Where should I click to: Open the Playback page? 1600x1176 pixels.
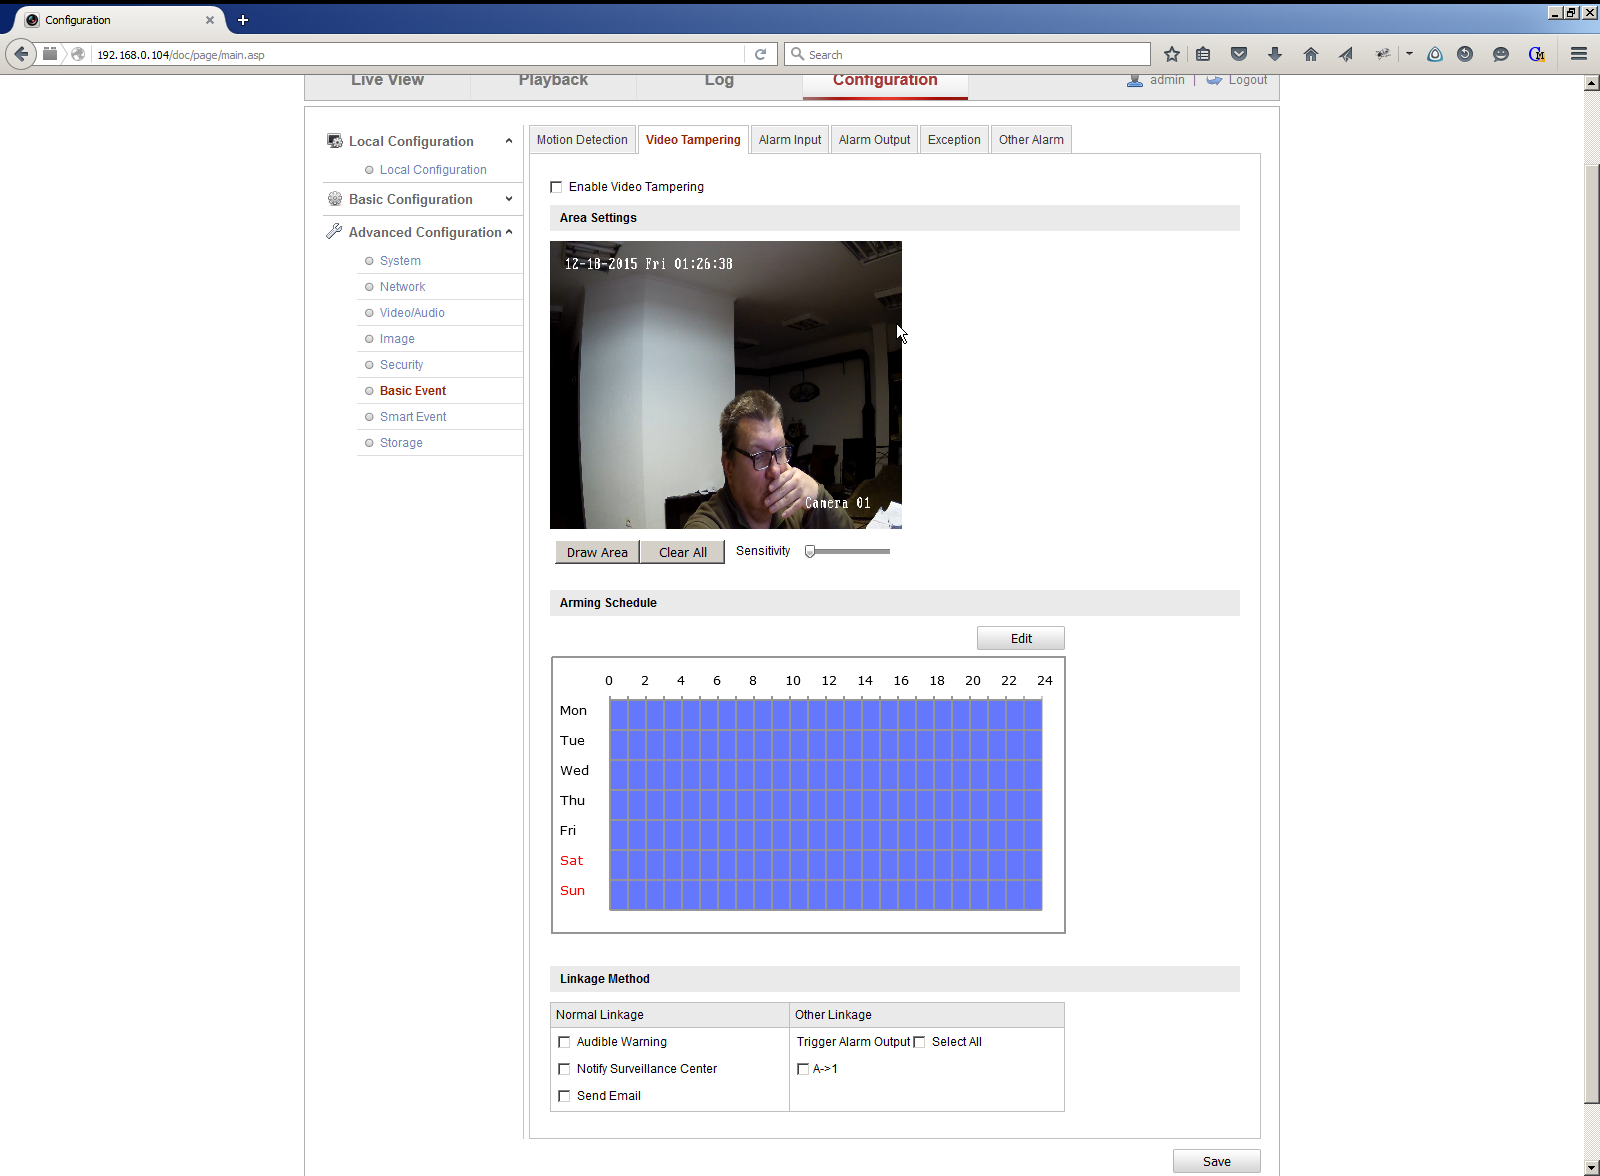tap(553, 82)
